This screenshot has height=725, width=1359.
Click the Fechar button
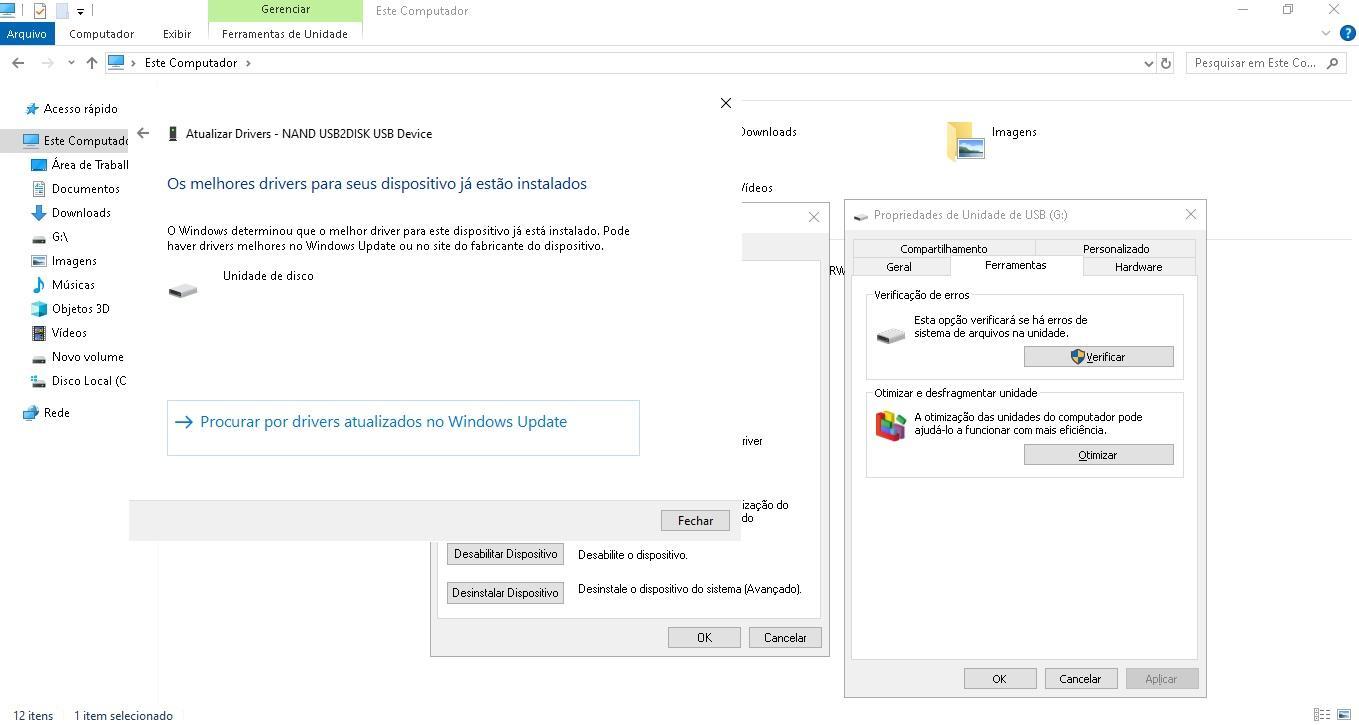(x=695, y=520)
